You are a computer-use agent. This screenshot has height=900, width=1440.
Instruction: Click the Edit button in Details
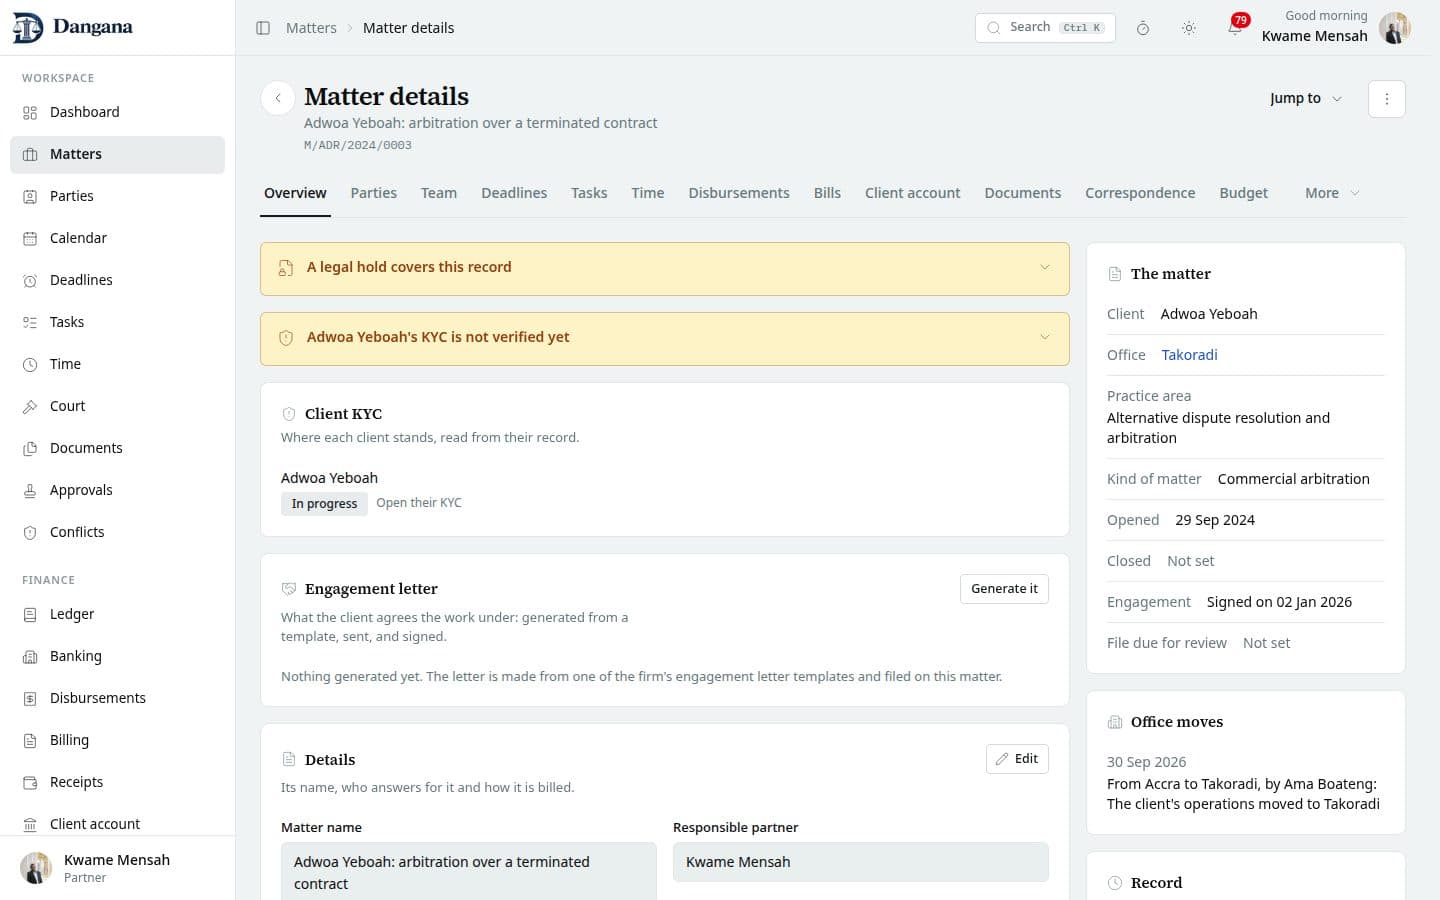point(1017,759)
